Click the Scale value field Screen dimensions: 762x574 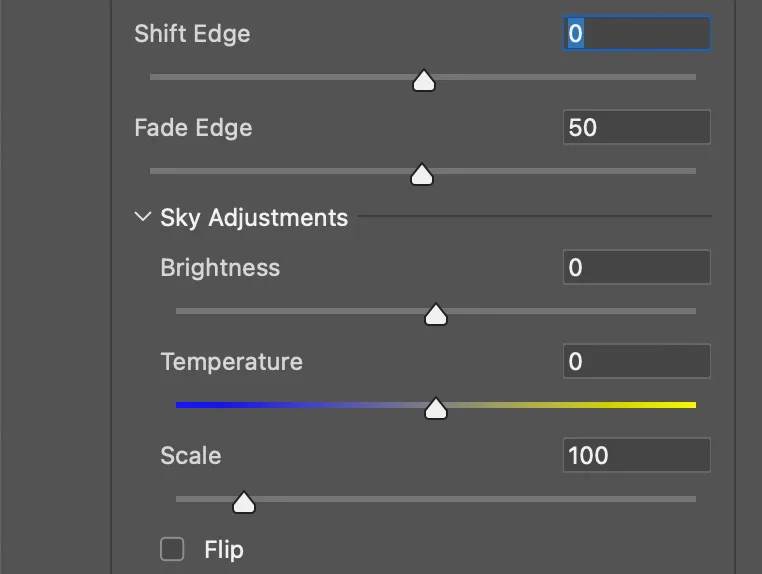coord(637,455)
